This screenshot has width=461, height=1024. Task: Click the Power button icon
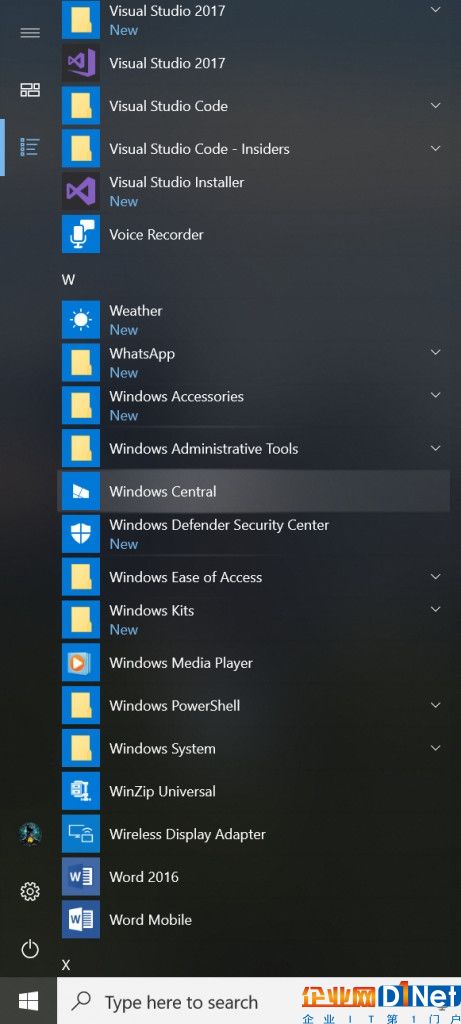click(x=30, y=948)
